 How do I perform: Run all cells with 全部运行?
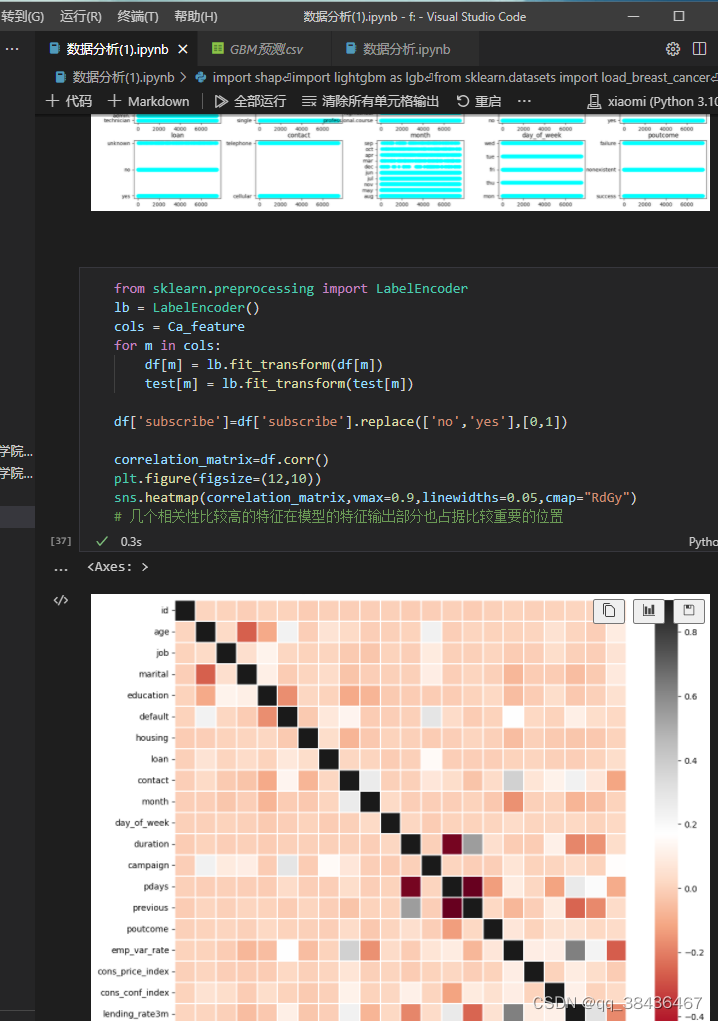(251, 101)
